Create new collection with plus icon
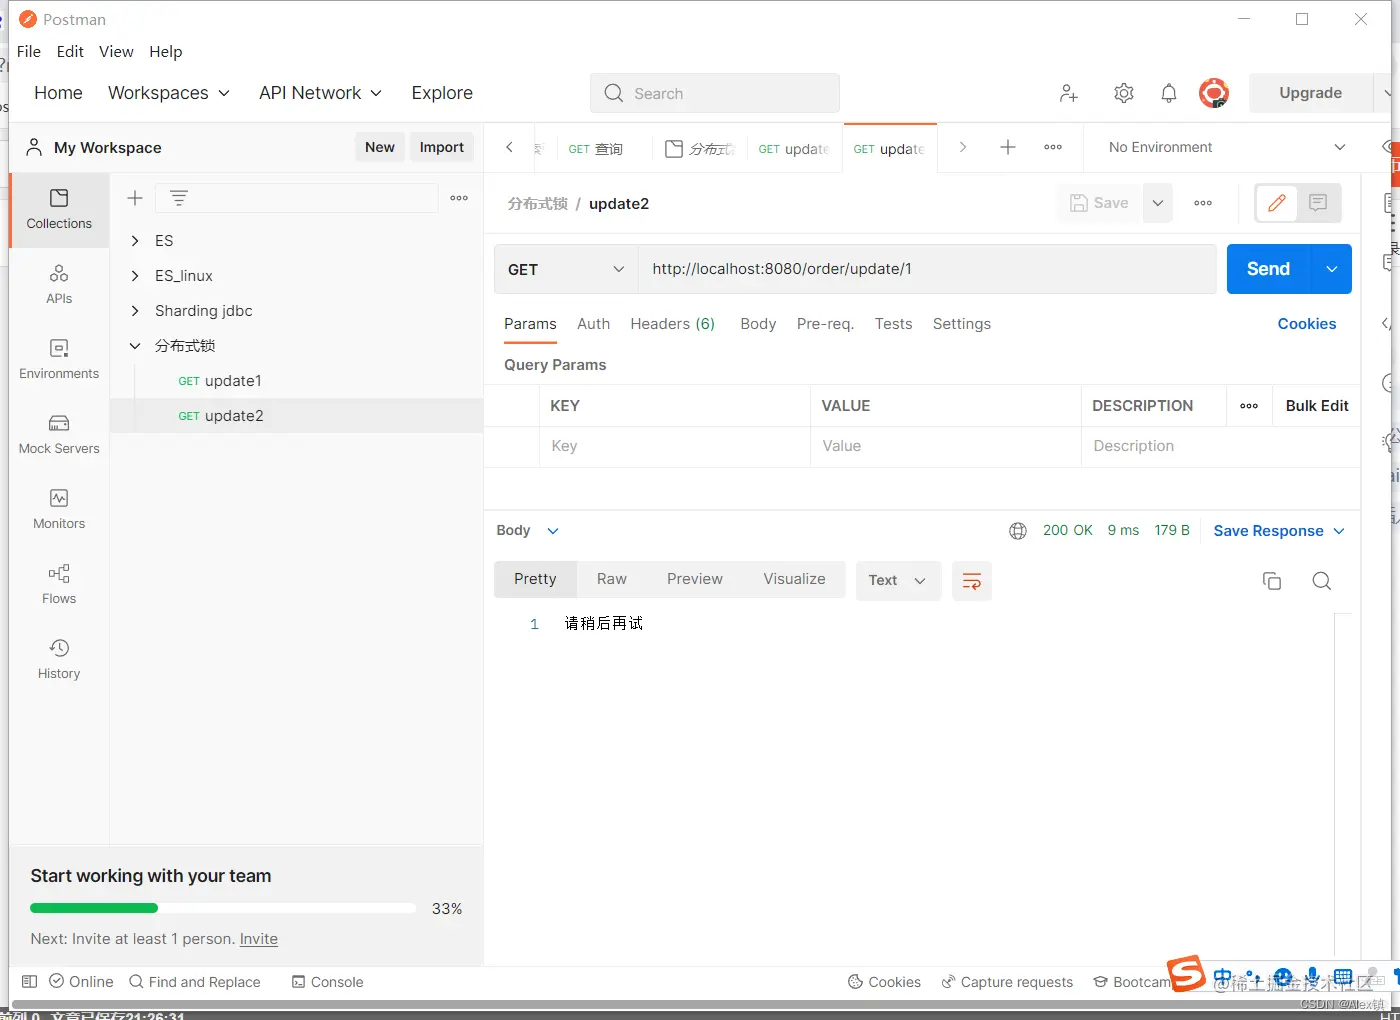 [135, 198]
